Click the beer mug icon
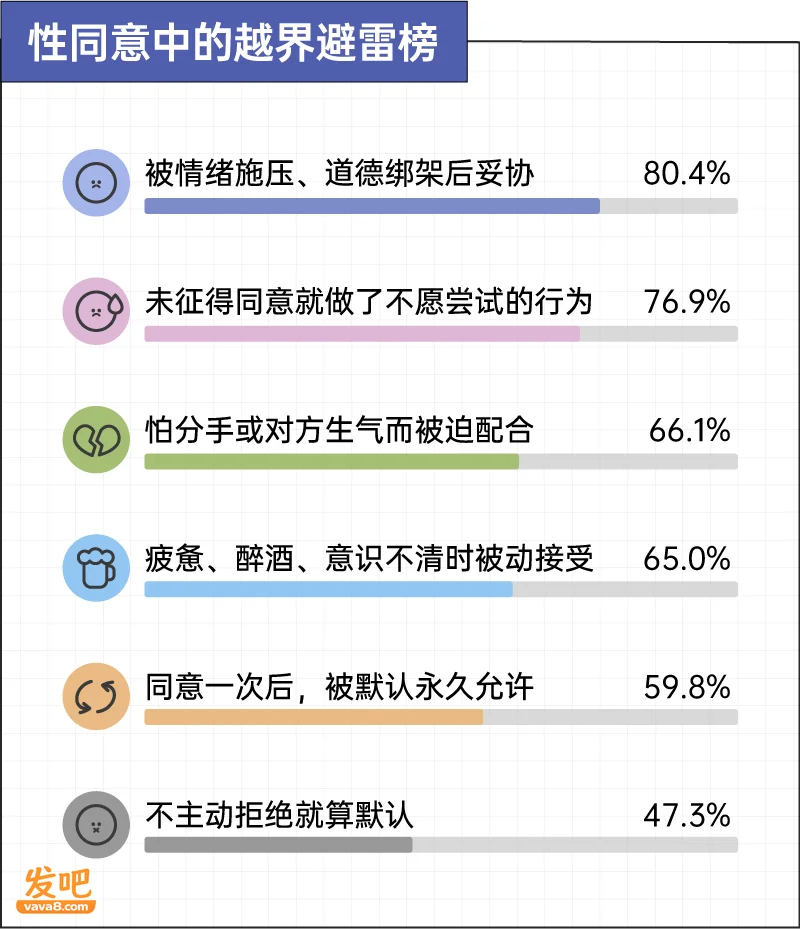The image size is (800, 930). pos(96,568)
